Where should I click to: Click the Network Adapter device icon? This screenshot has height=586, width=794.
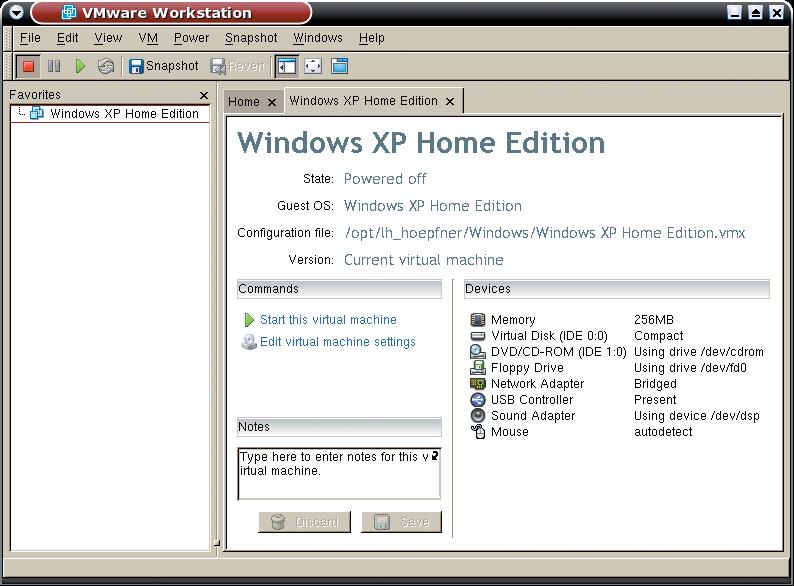click(478, 383)
